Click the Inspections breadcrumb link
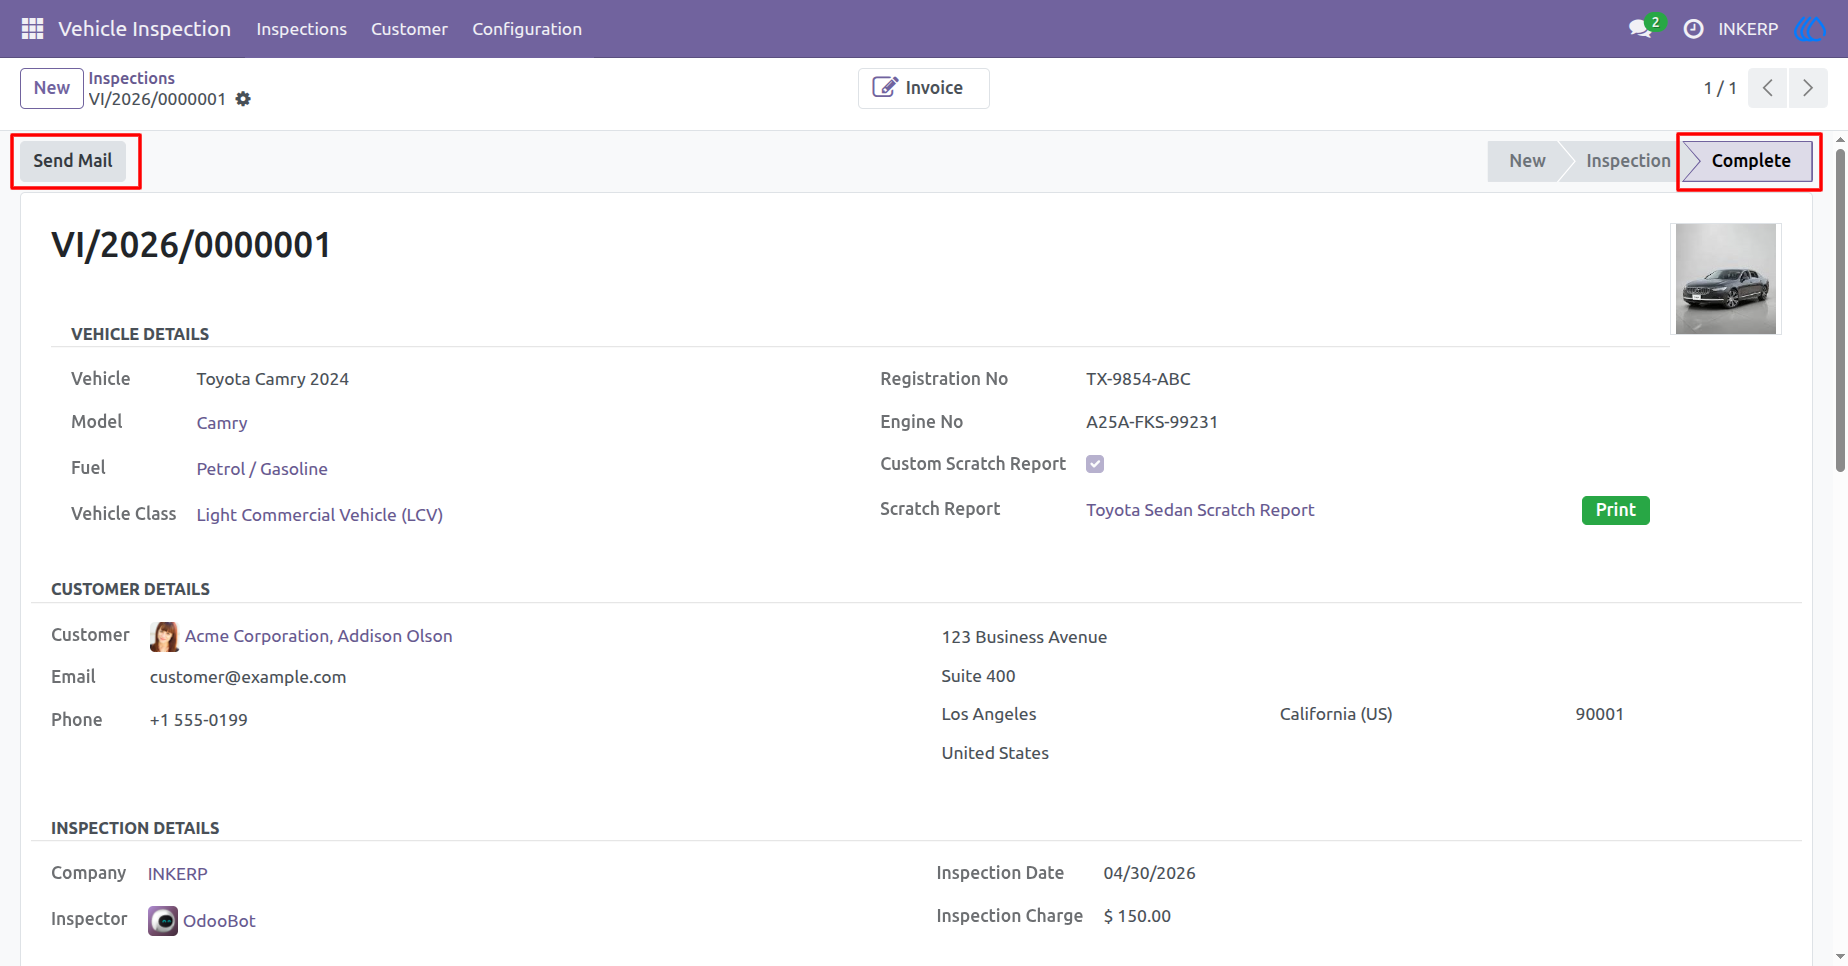This screenshot has height=966, width=1848. (131, 78)
